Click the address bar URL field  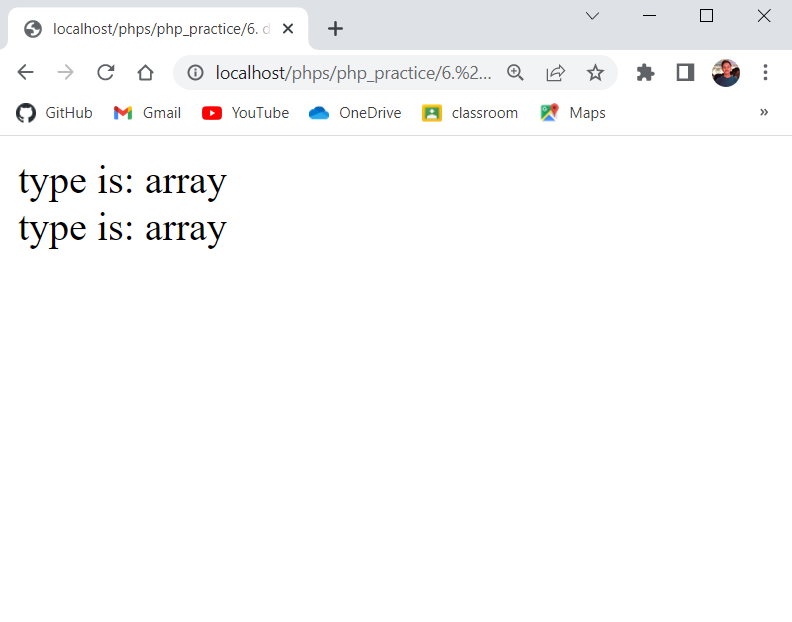click(x=350, y=72)
